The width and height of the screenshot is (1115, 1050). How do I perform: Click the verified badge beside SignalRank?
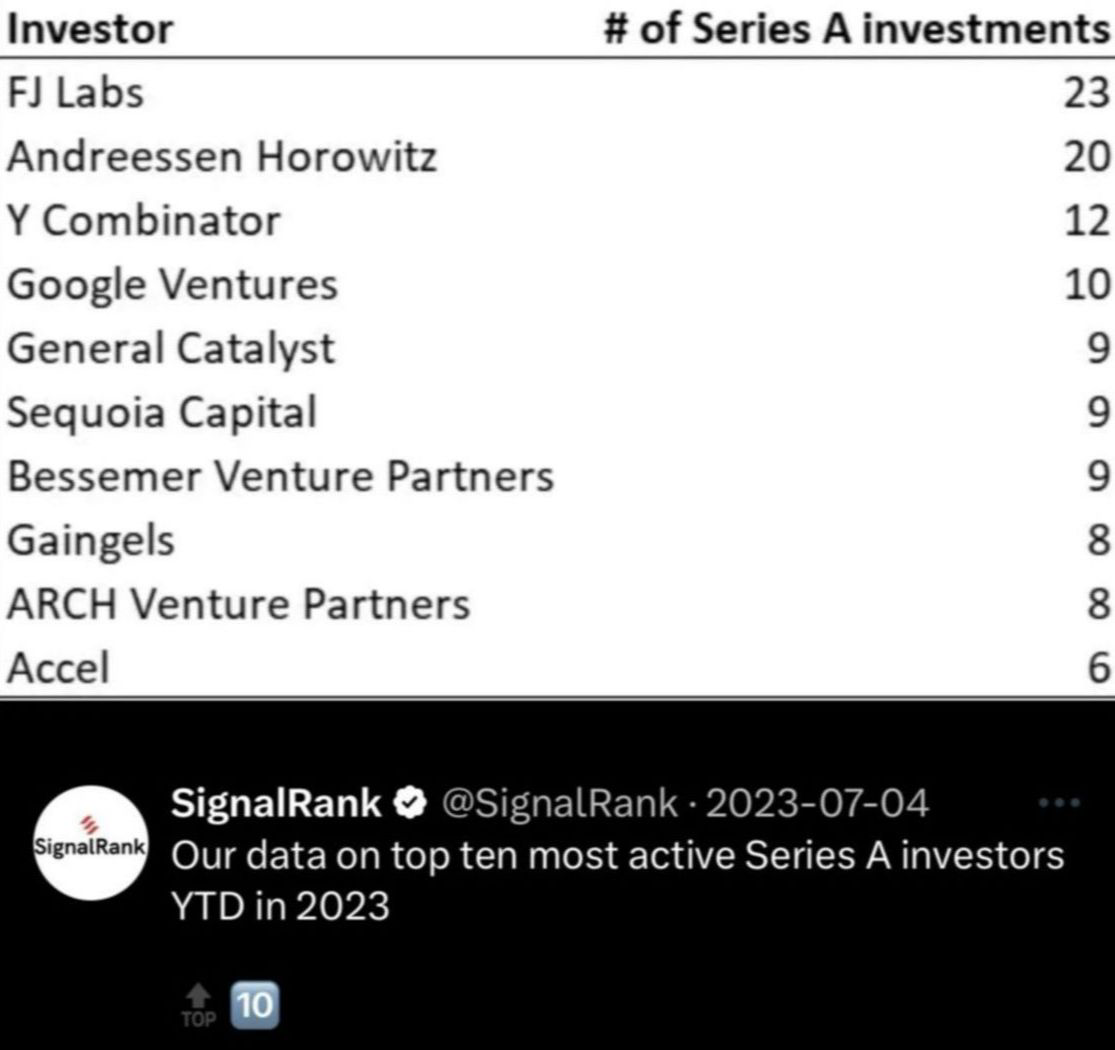[x=410, y=803]
